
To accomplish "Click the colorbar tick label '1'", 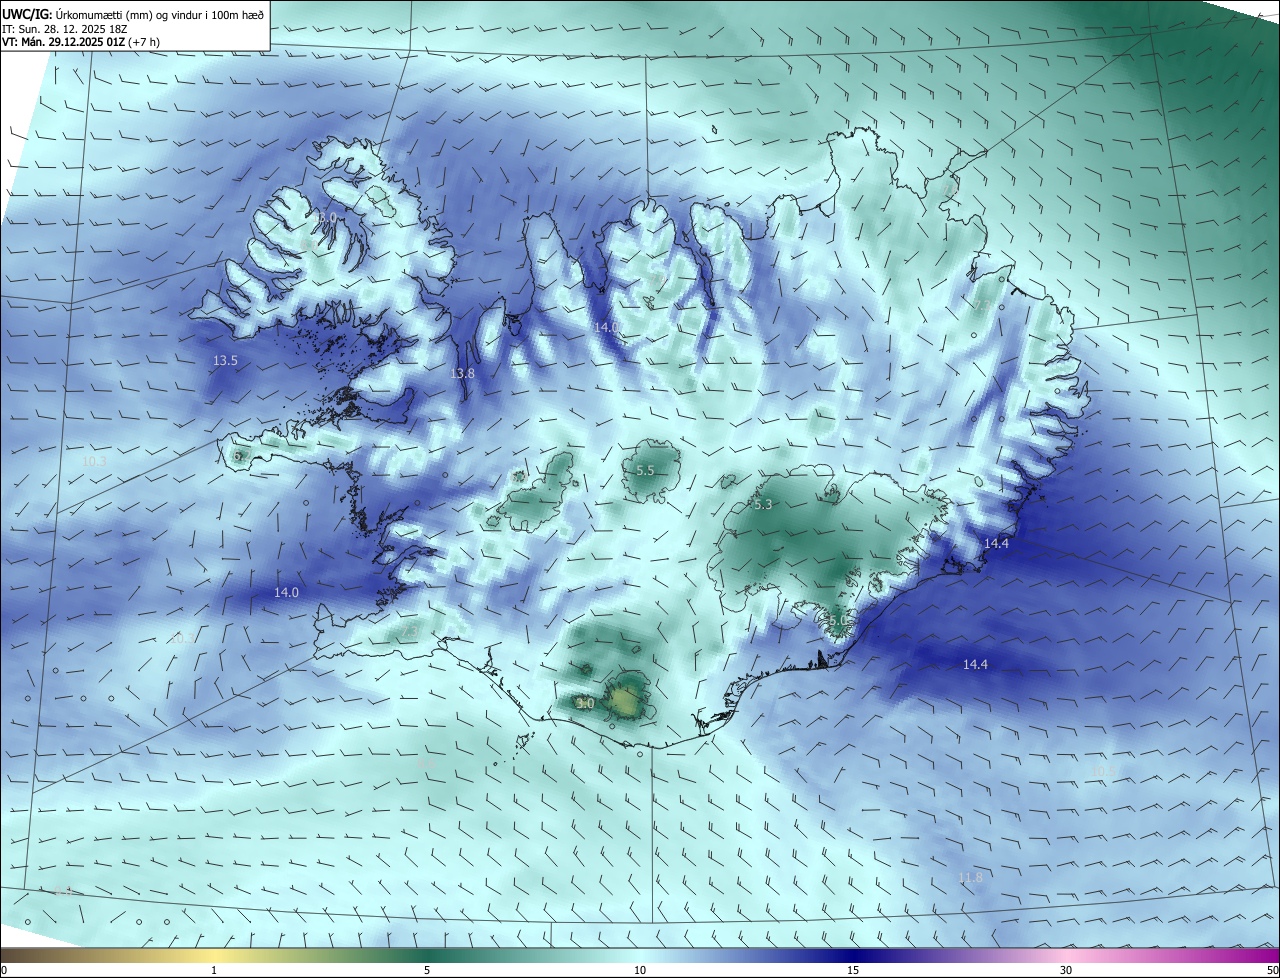I will pyautogui.click(x=214, y=970).
